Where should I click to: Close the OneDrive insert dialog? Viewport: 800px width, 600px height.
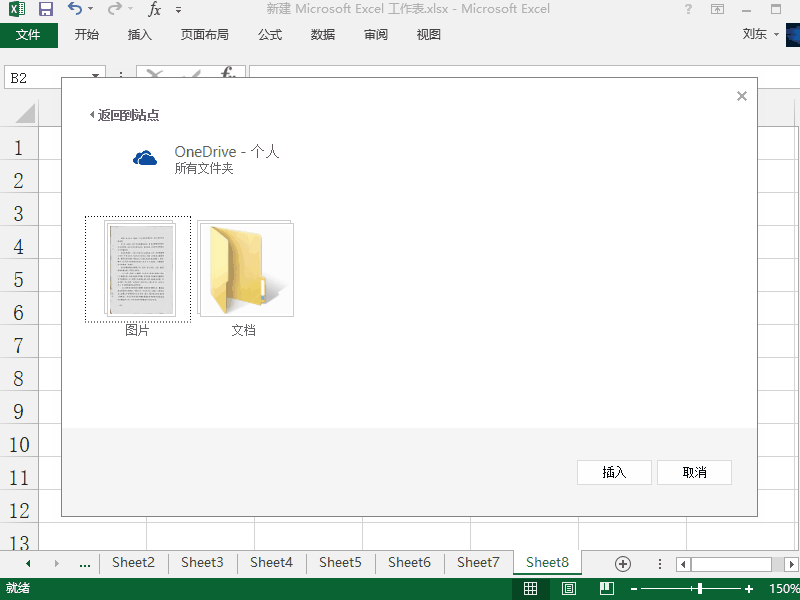tap(742, 96)
